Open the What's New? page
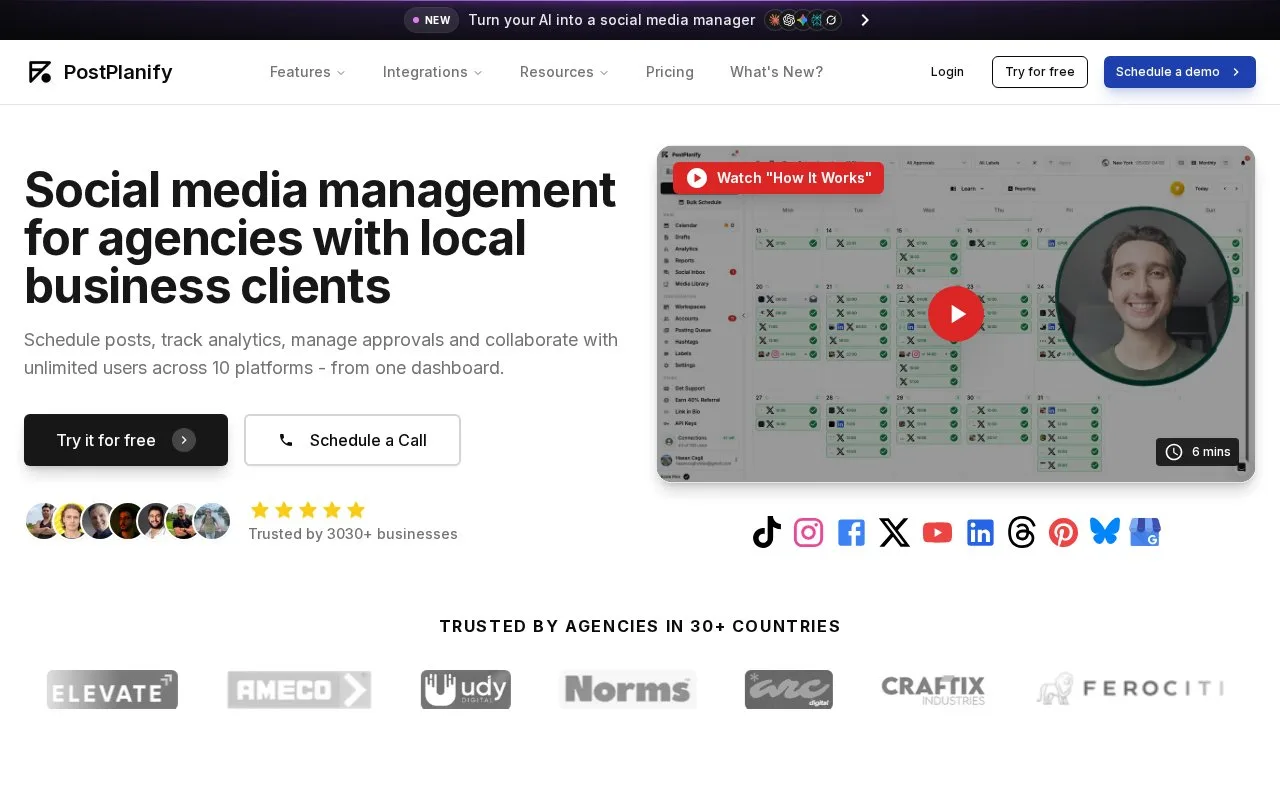Screen dimensions: 1280x800 [x=777, y=72]
